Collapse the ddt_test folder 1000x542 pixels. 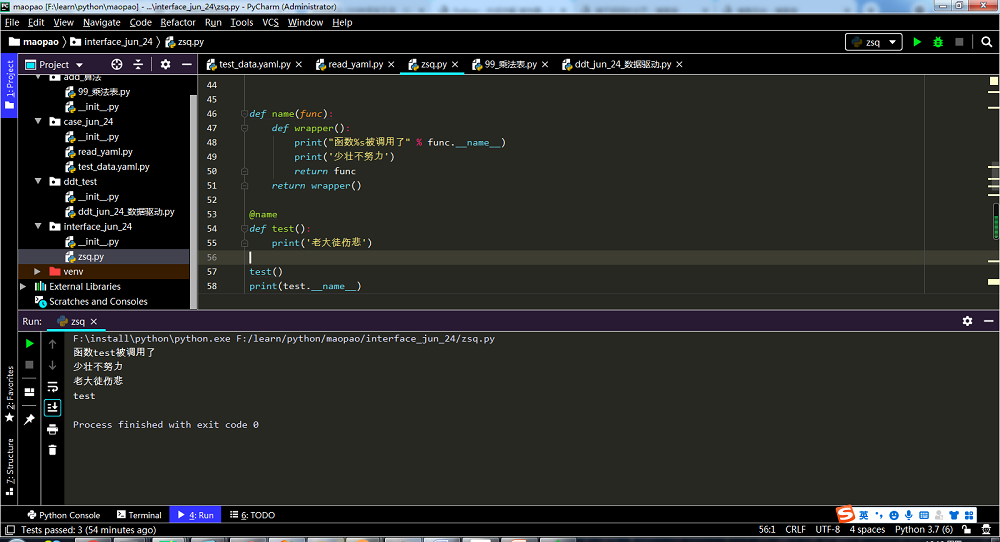pos(38,182)
